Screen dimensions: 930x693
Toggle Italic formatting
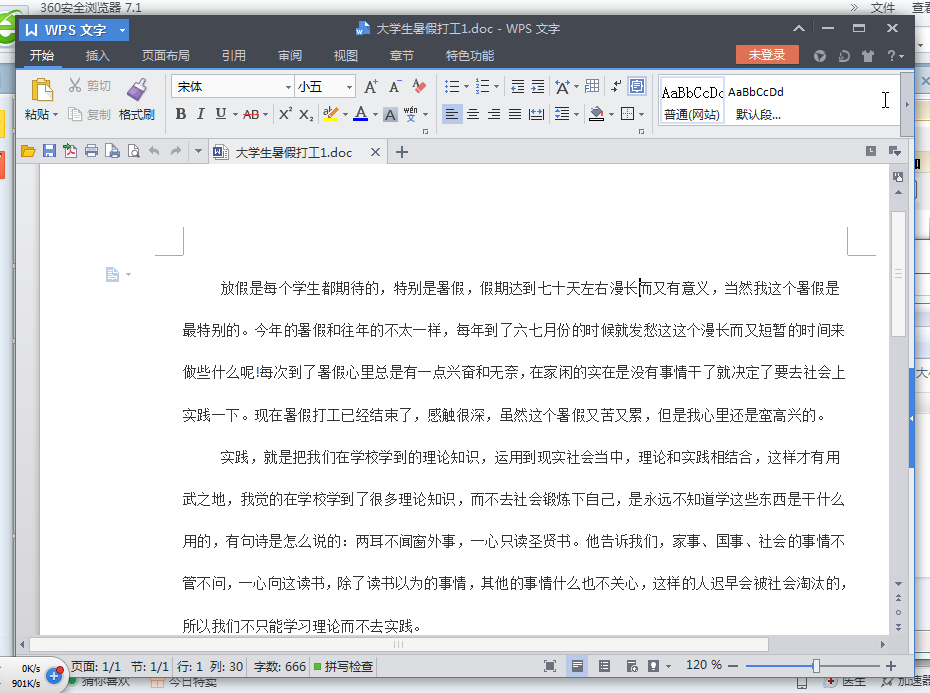[200, 114]
